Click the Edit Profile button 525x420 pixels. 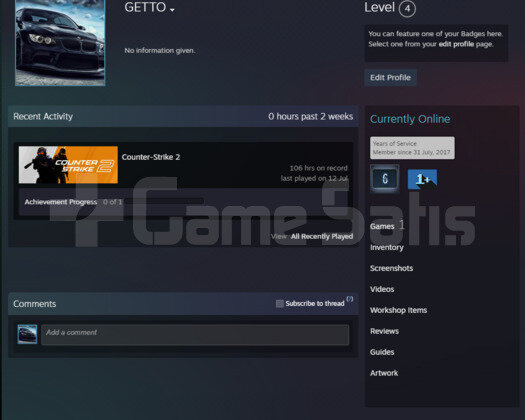click(x=390, y=78)
